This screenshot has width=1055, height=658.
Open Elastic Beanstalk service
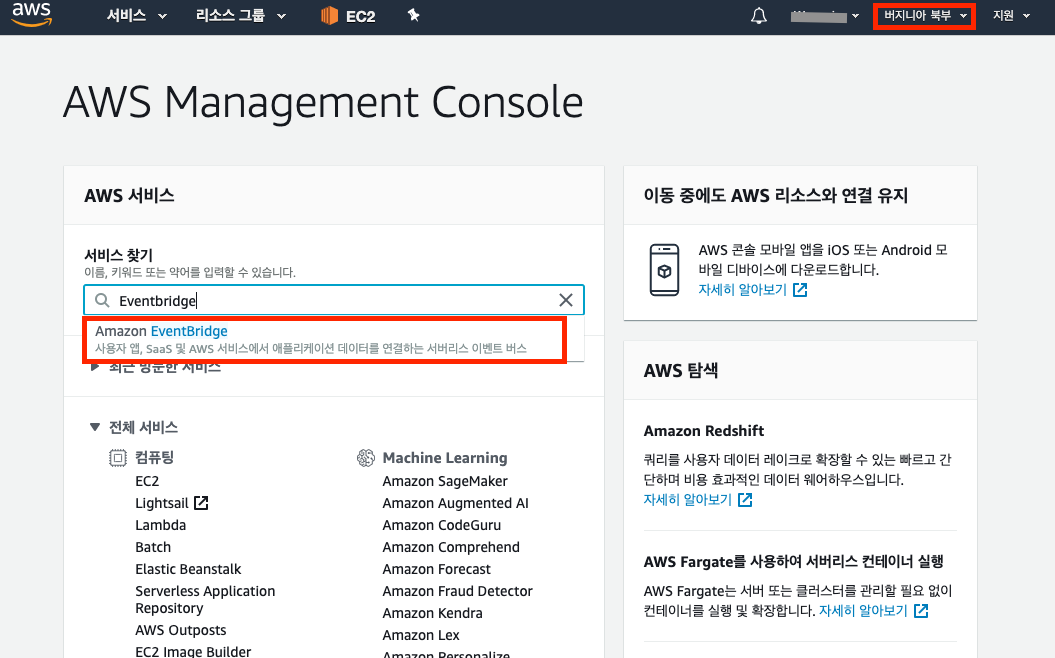tap(188, 569)
